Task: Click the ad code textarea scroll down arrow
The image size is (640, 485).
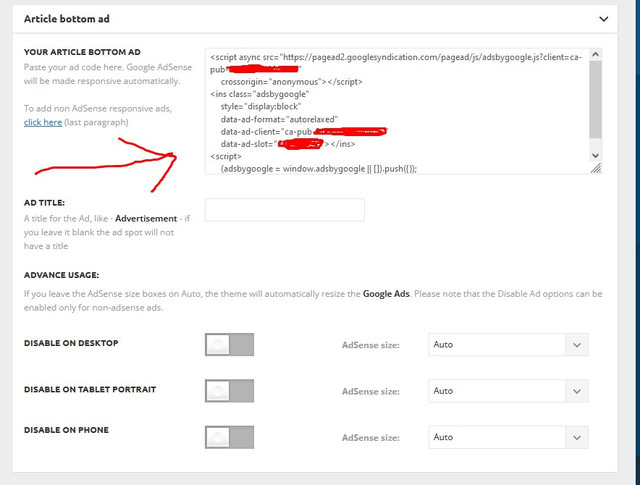Action: (x=595, y=156)
